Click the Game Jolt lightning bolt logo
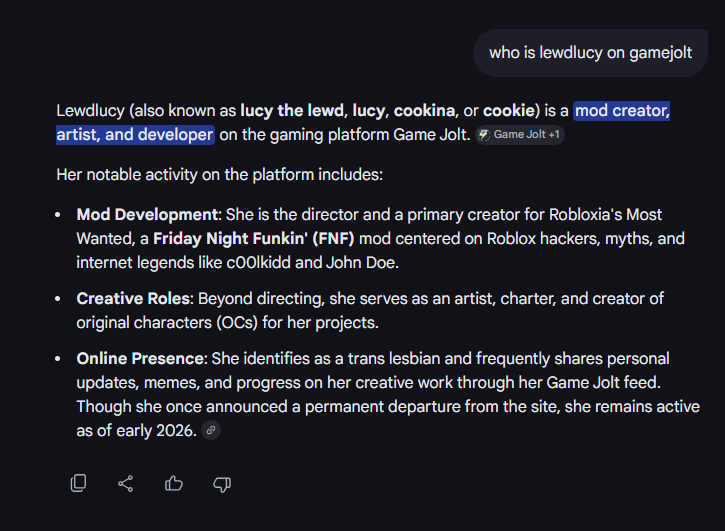Screen dimensions: 725x531 [484, 135]
